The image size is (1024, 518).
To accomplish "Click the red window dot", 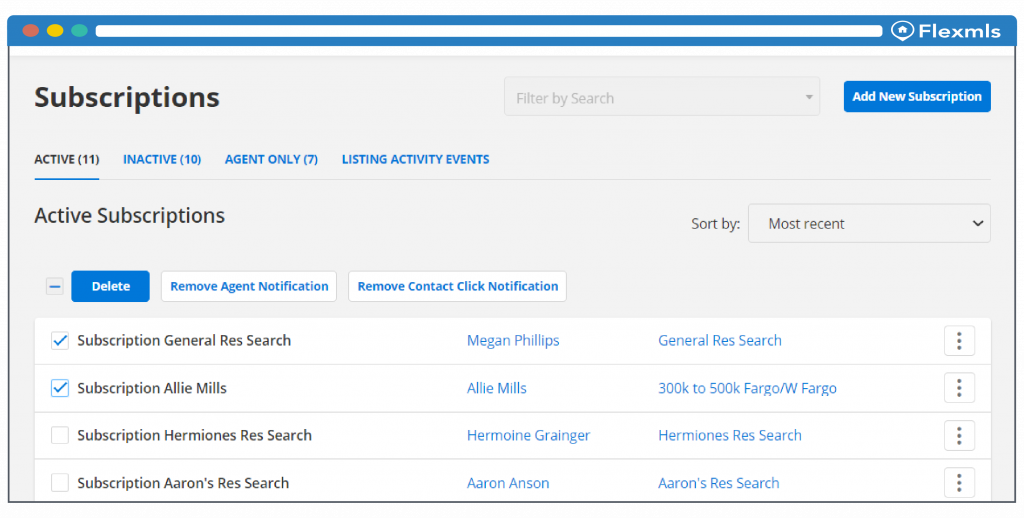I will pyautogui.click(x=31, y=31).
